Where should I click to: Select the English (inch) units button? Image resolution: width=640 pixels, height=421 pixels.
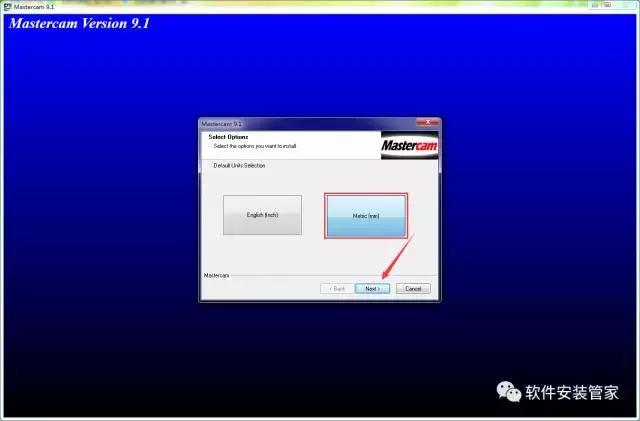(x=262, y=215)
